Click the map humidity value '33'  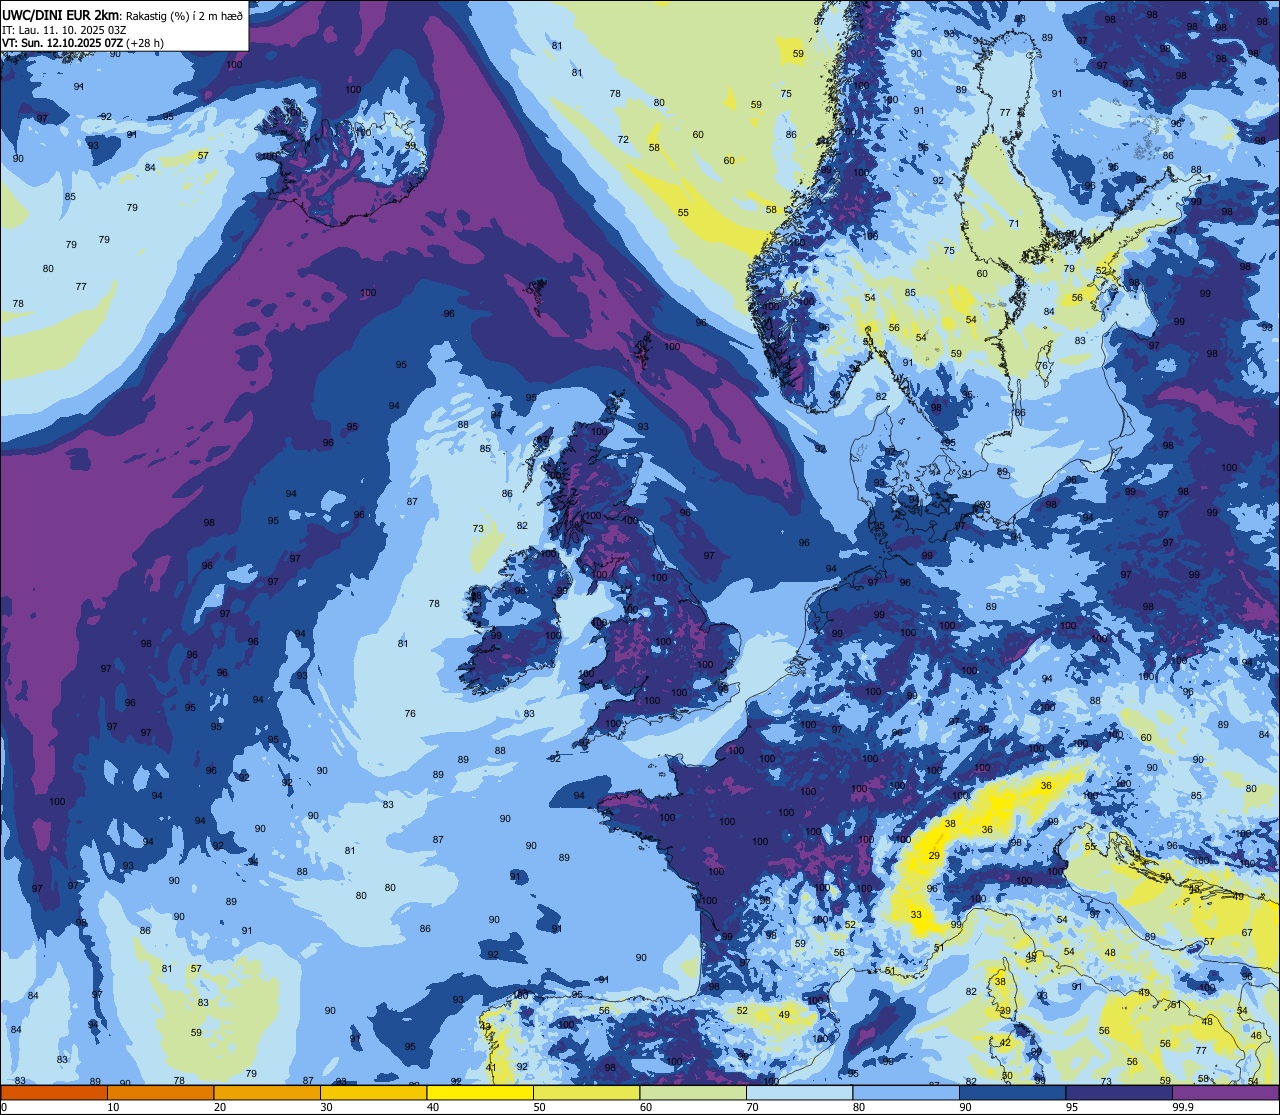916,915
